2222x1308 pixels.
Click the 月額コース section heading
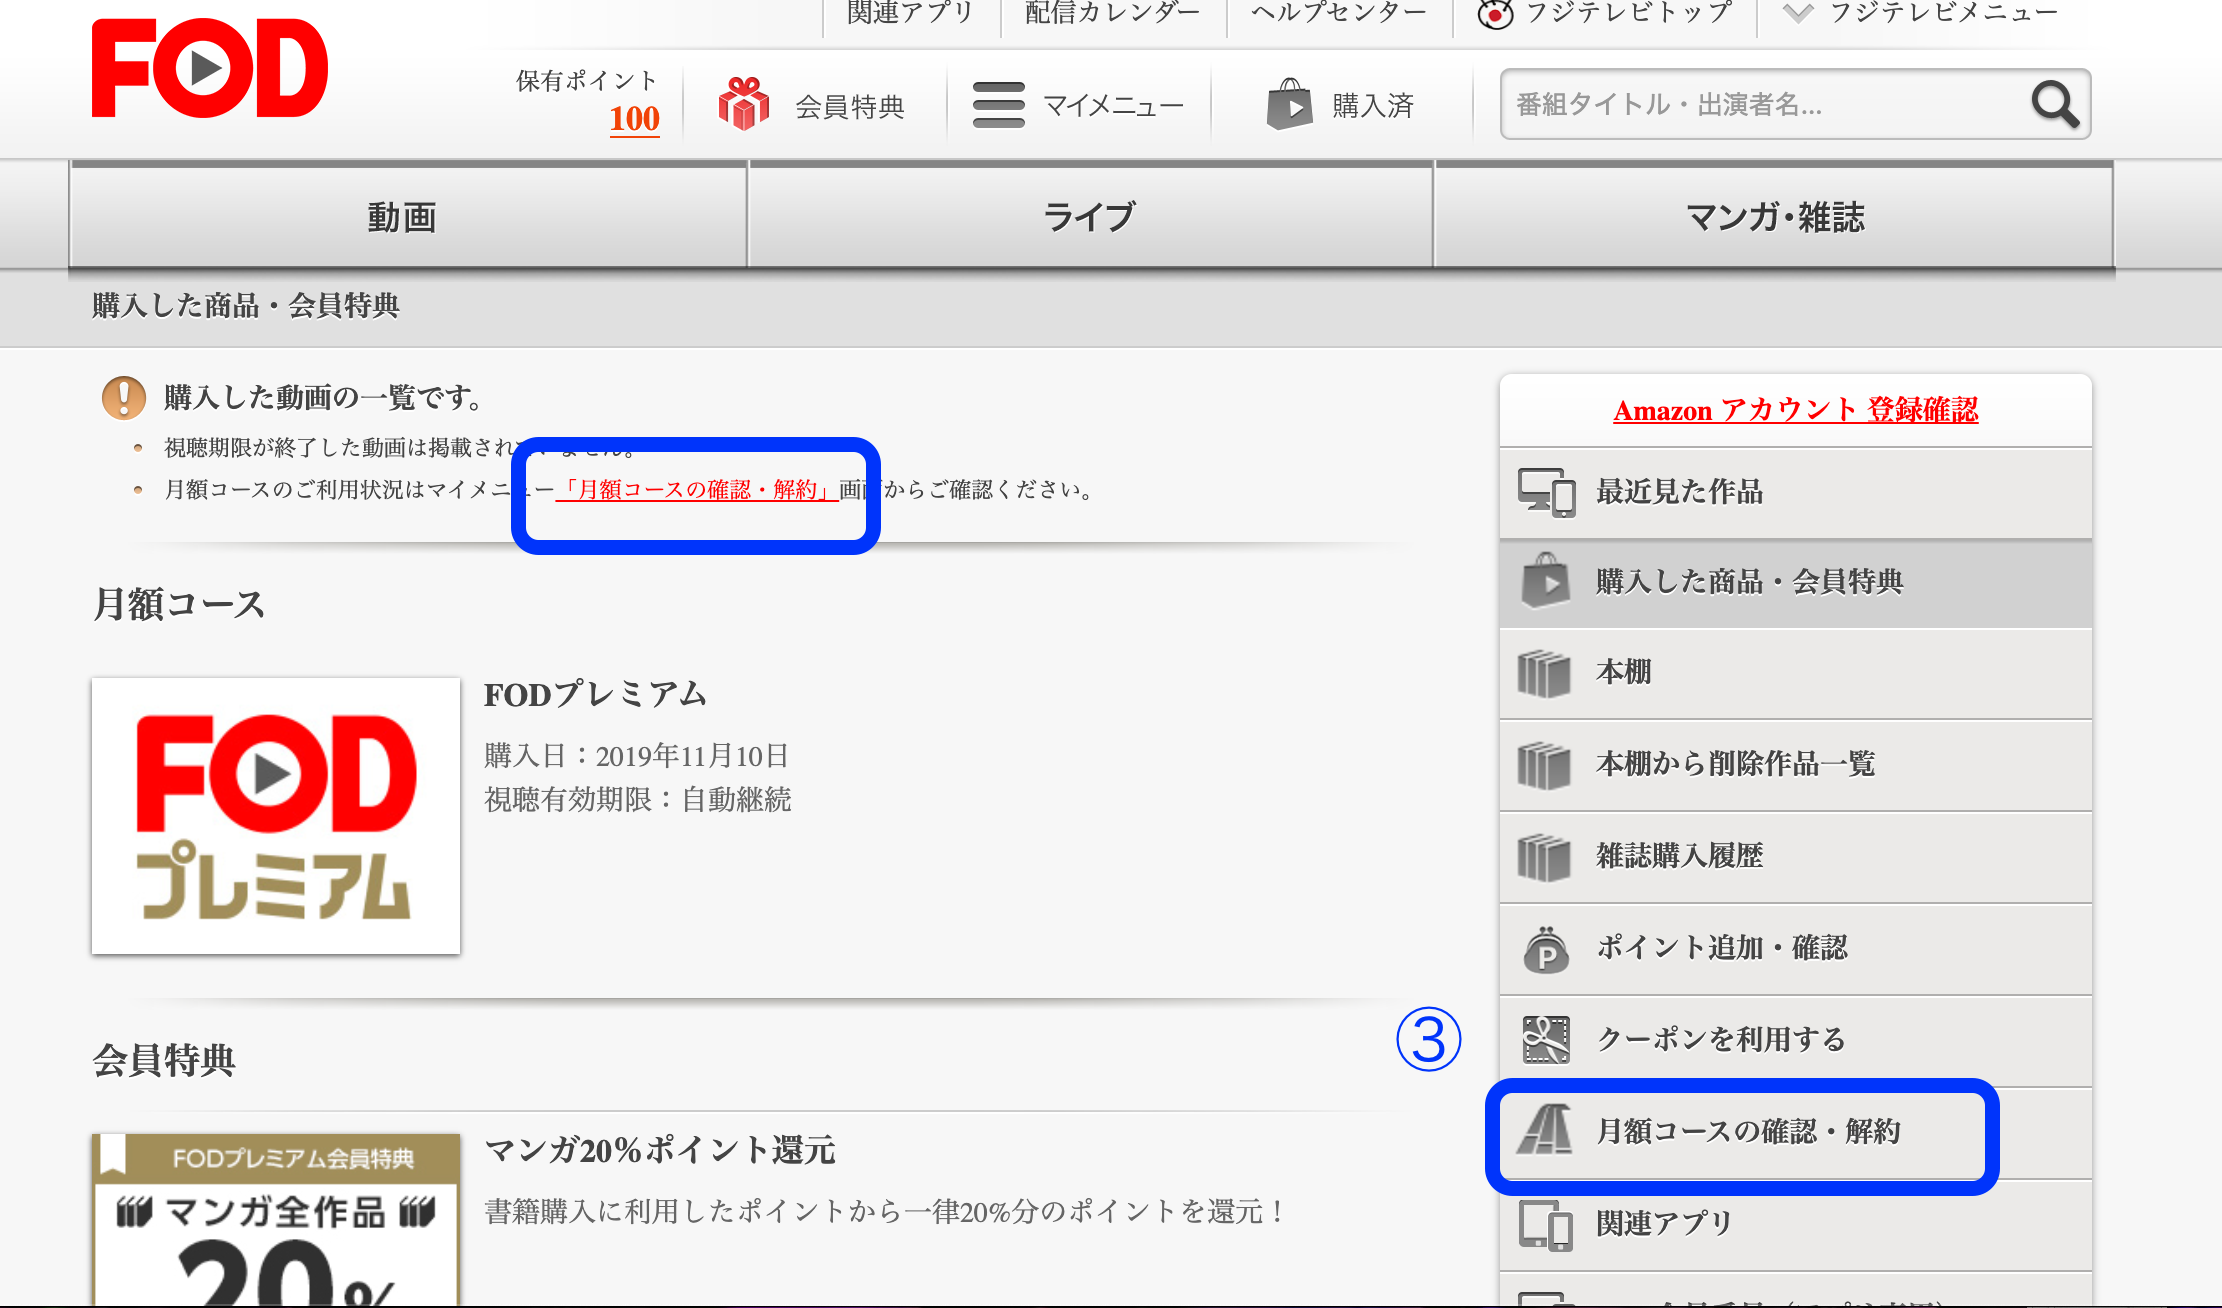click(x=179, y=605)
